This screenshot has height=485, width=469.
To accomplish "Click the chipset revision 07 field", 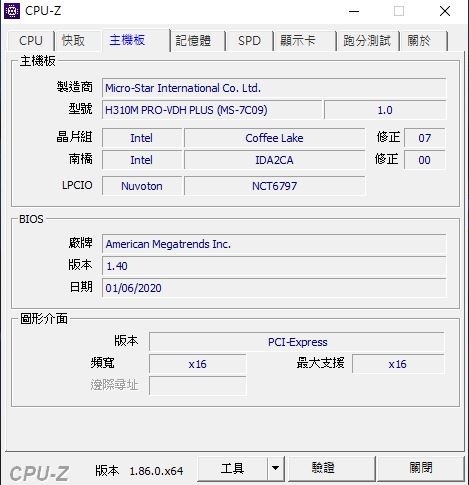I will [425, 138].
